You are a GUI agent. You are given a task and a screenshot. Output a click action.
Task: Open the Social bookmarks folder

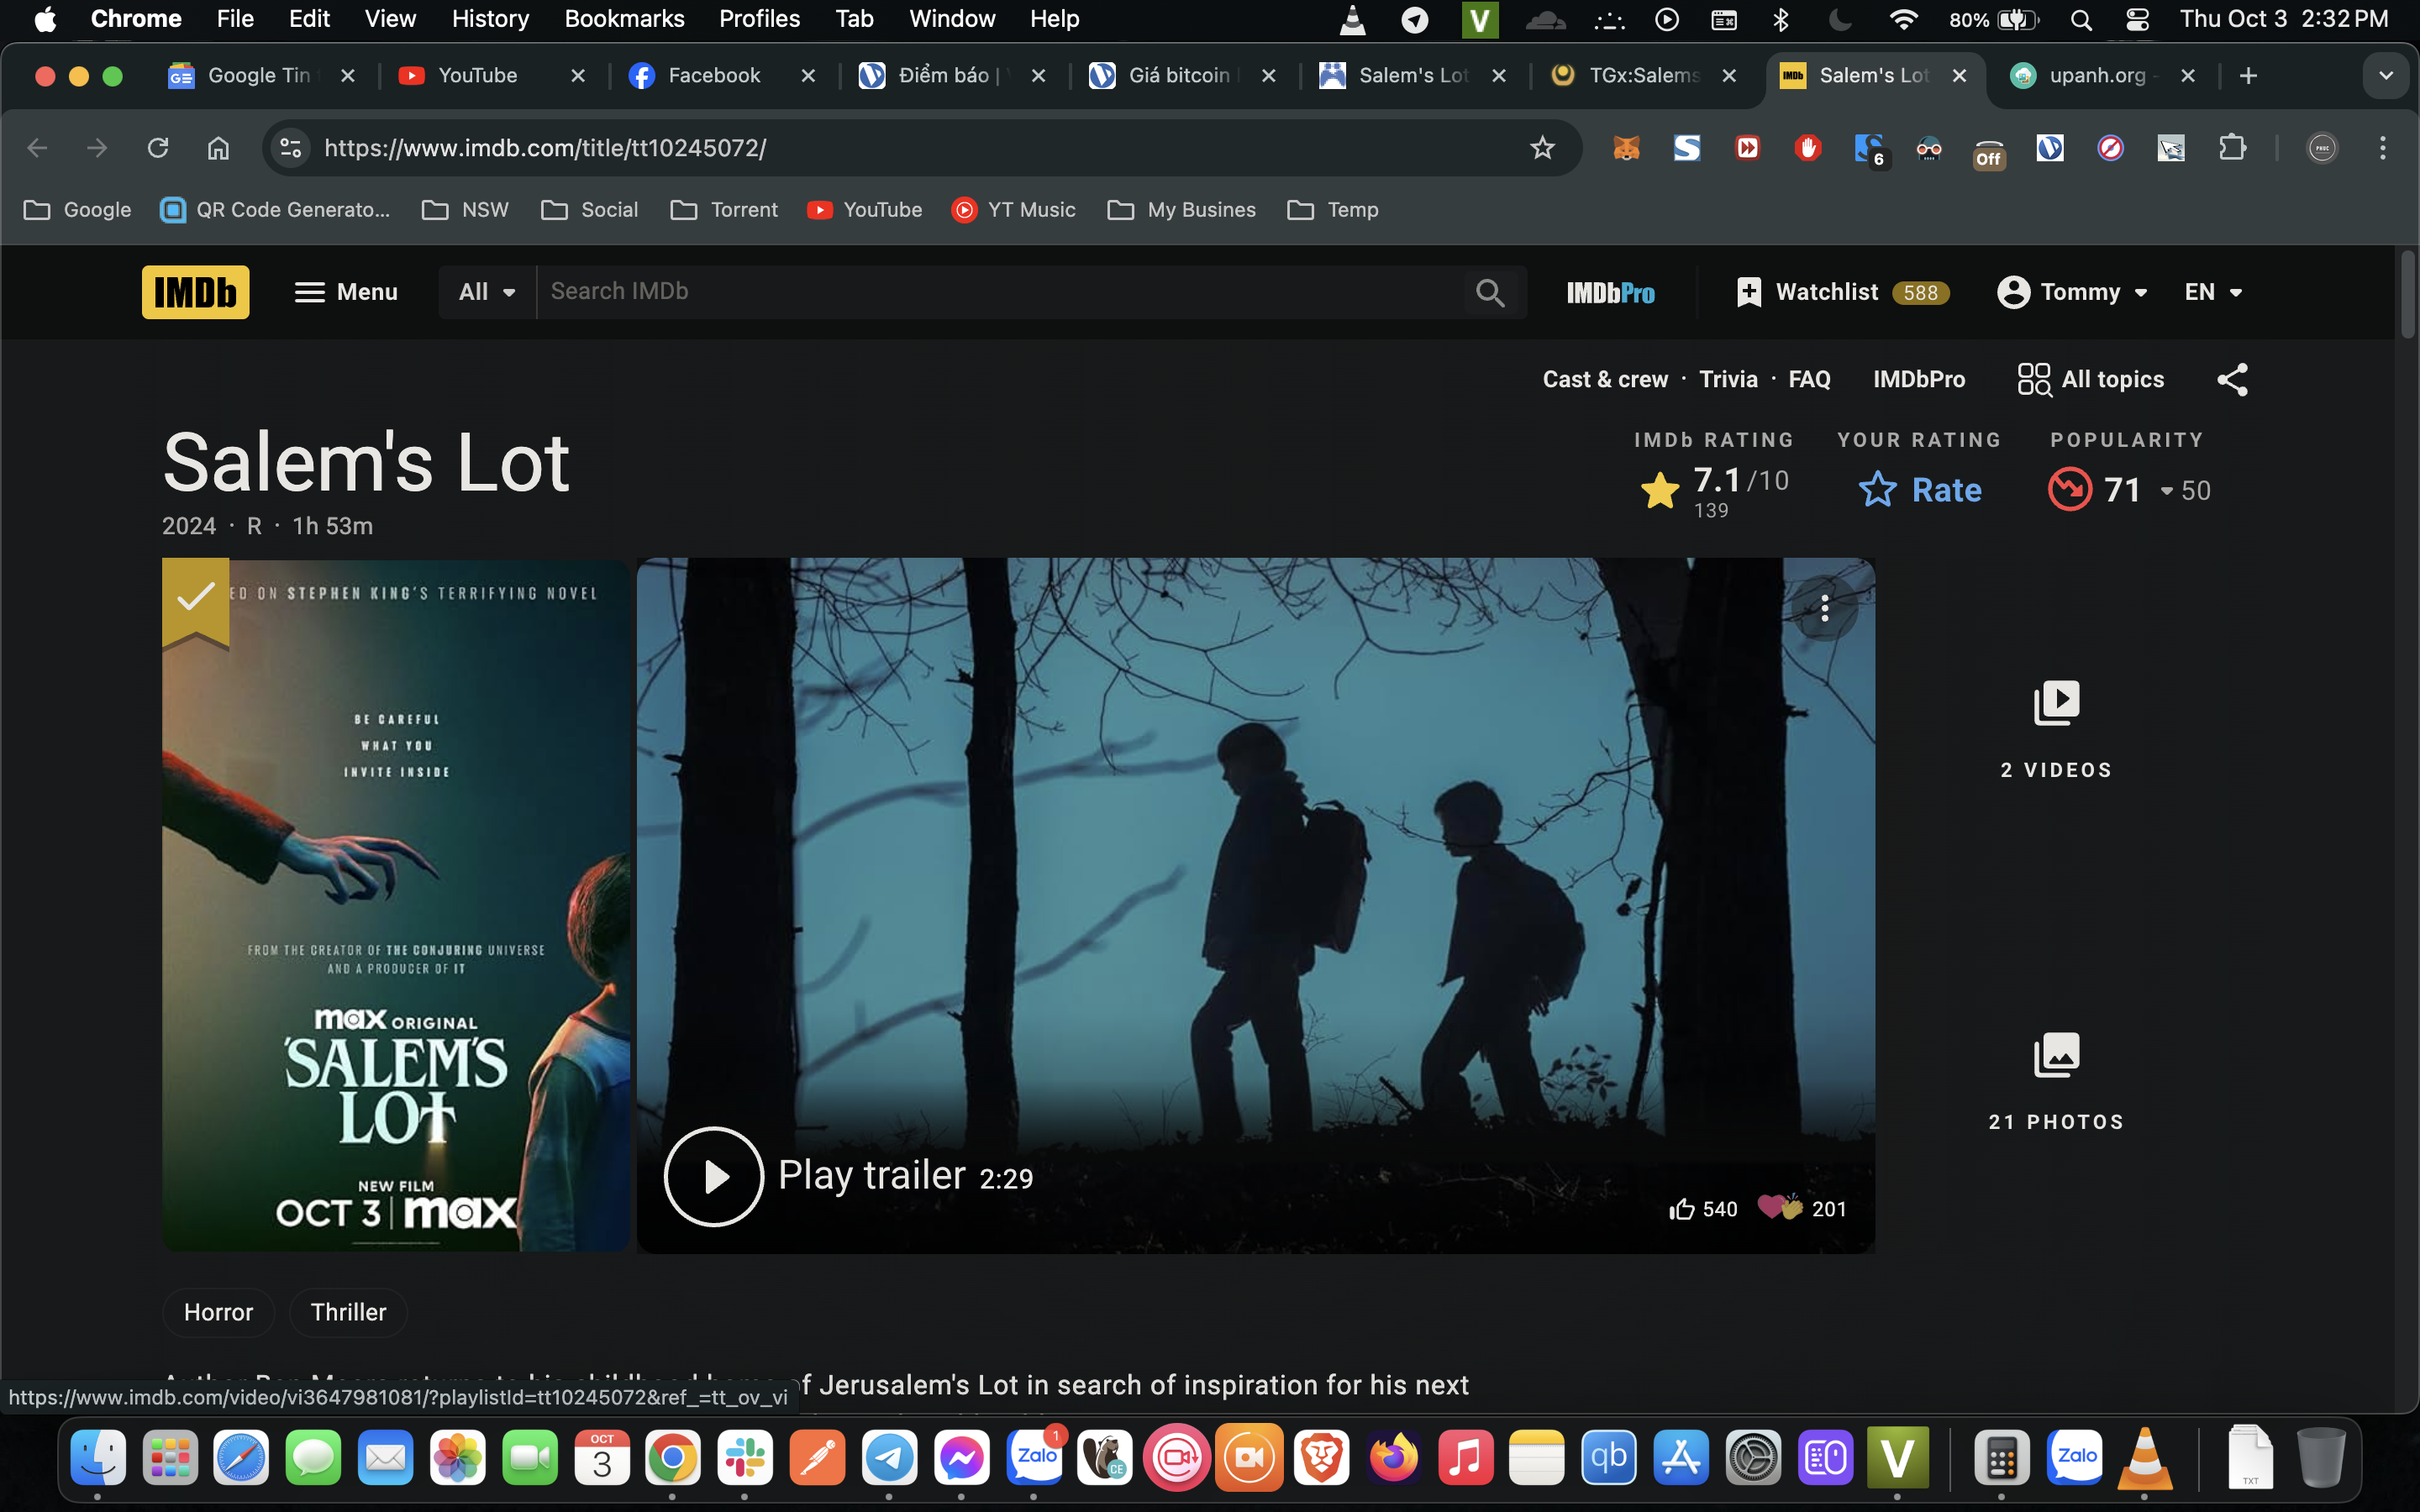pos(590,210)
